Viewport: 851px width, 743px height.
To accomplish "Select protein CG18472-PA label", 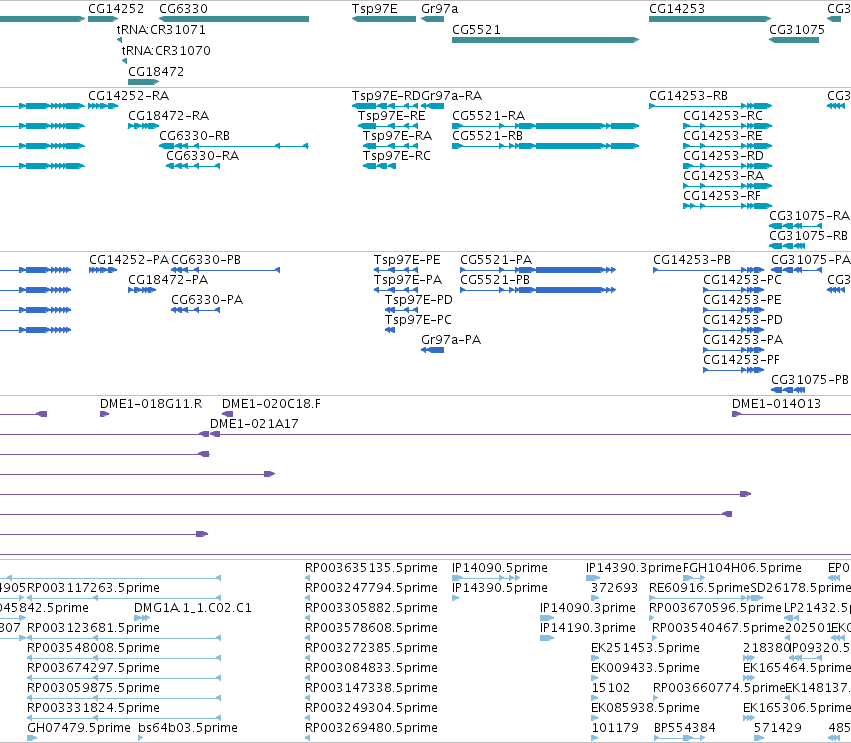I will (x=168, y=280).
